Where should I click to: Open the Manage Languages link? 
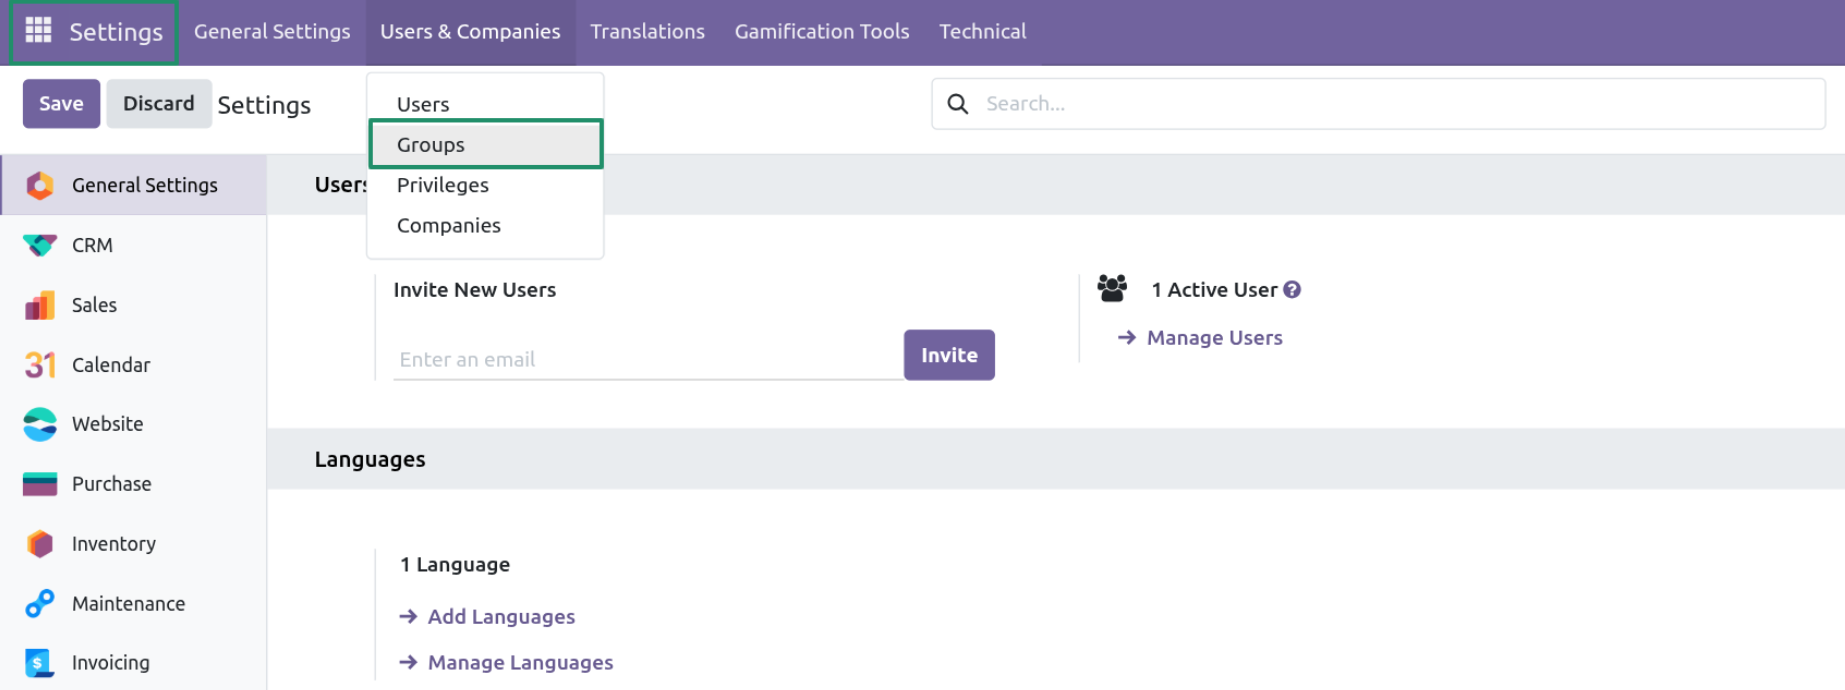[520, 662]
